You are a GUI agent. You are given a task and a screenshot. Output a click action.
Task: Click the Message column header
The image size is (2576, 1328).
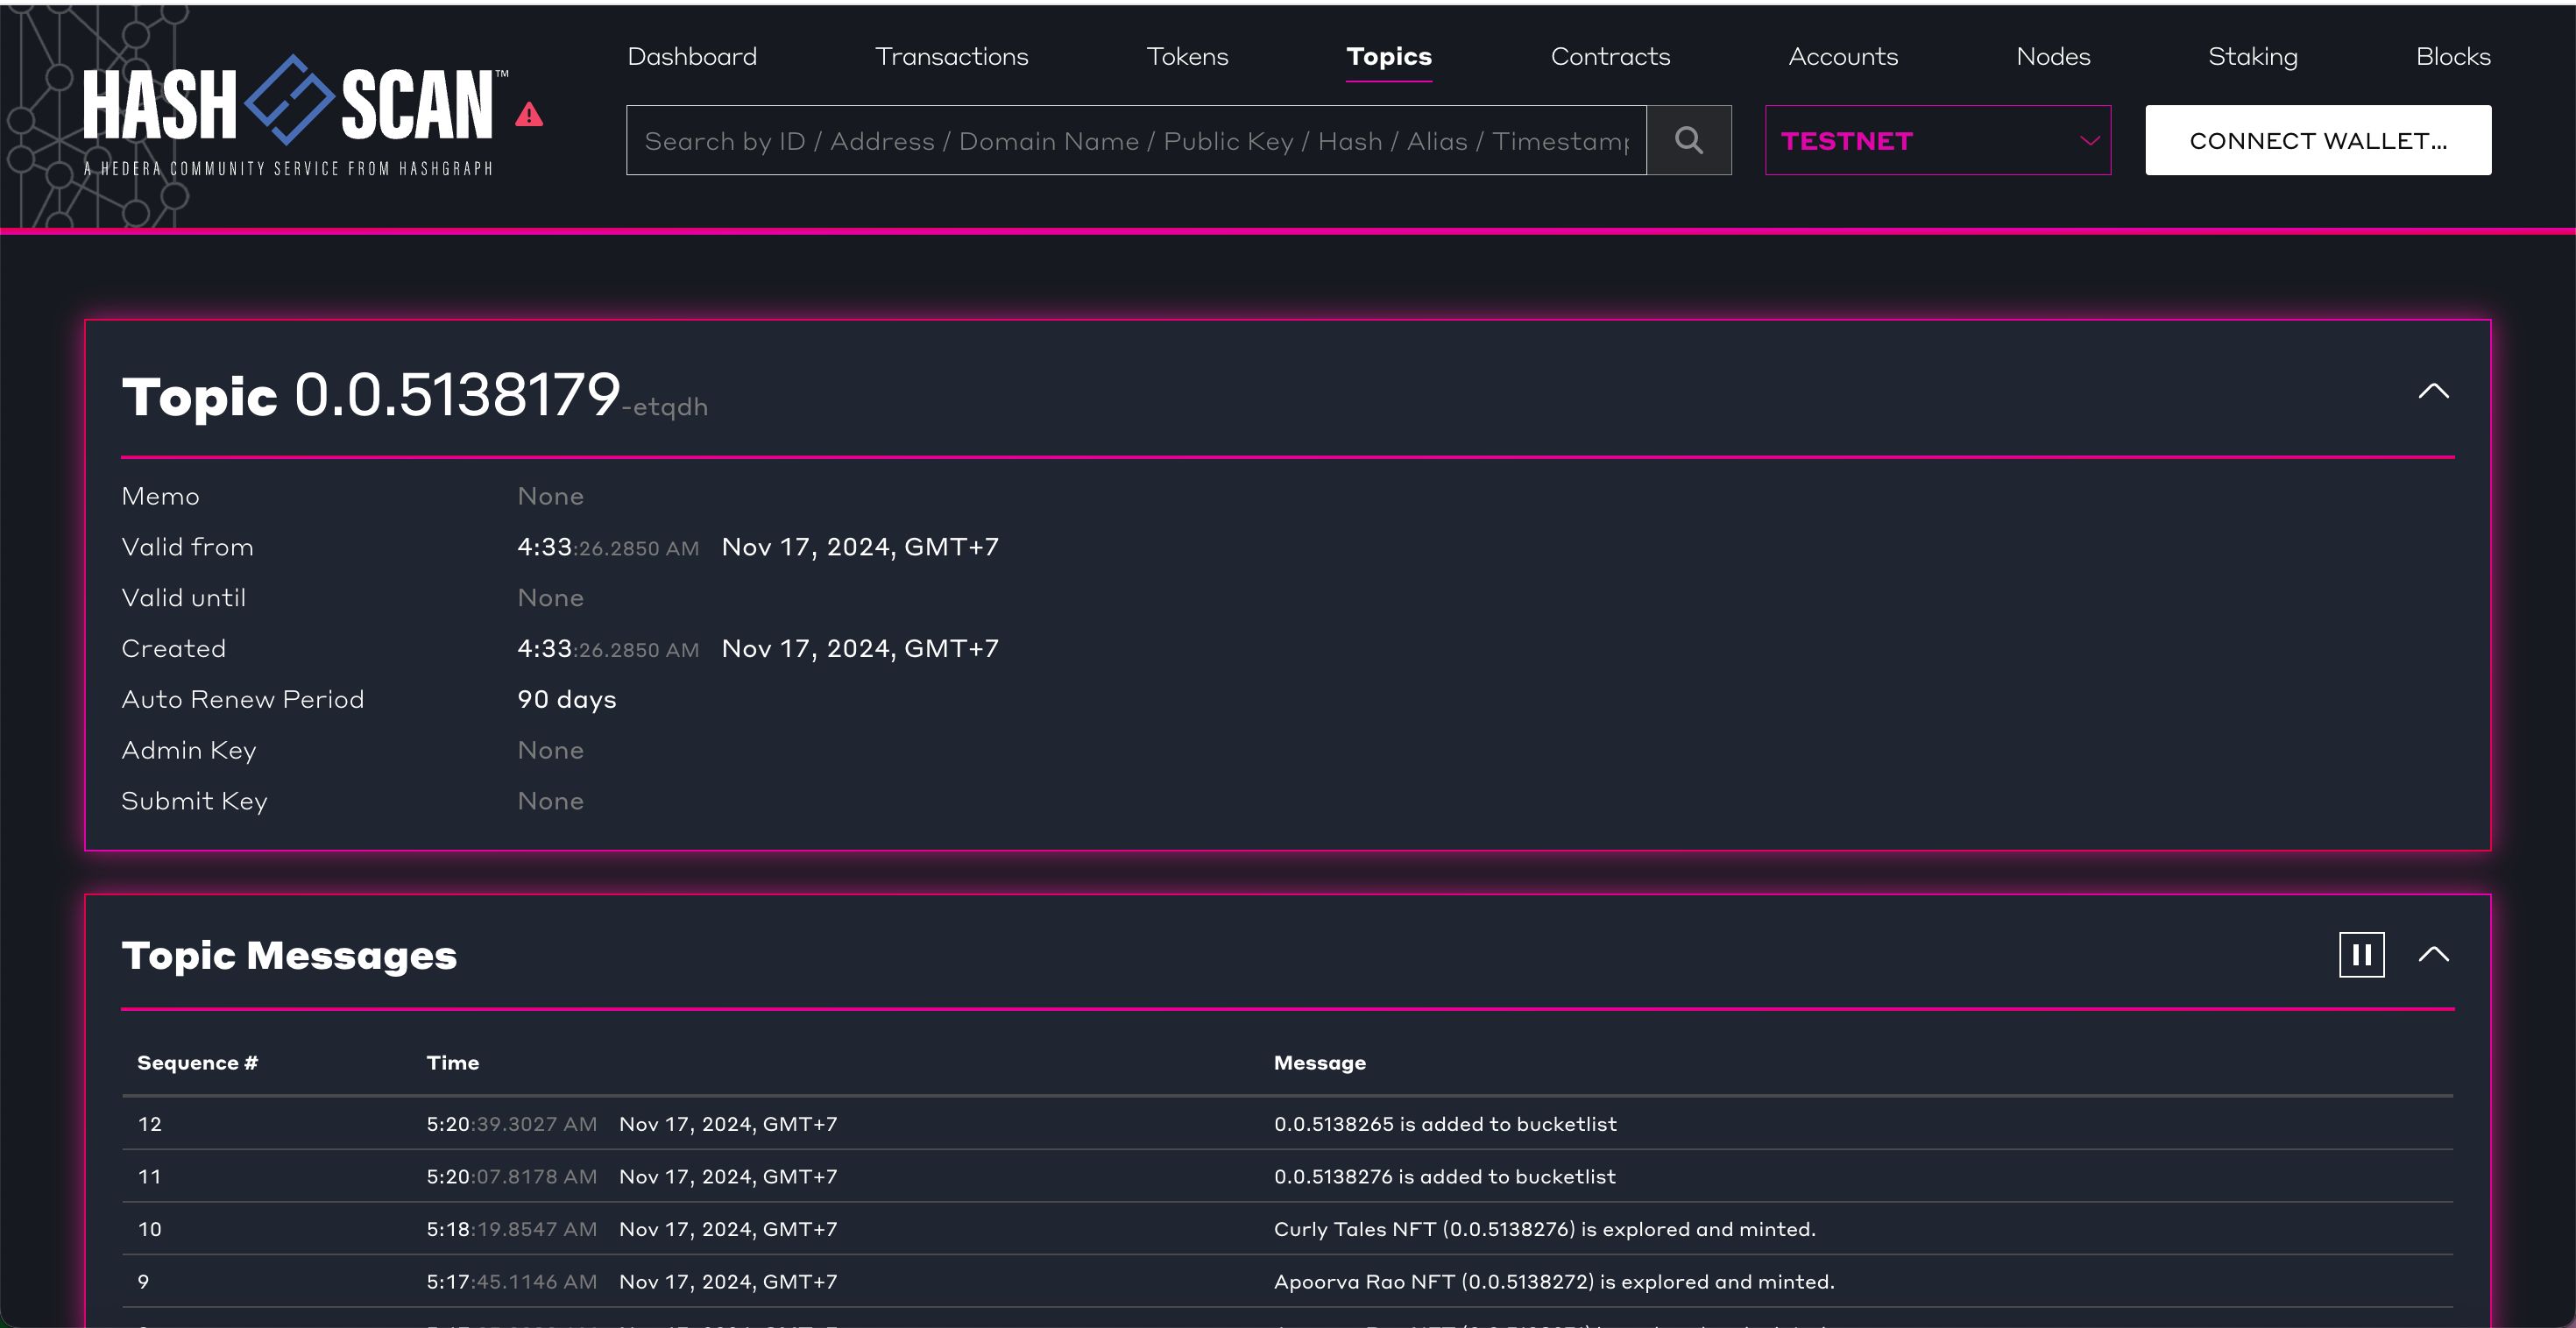tap(1320, 1063)
